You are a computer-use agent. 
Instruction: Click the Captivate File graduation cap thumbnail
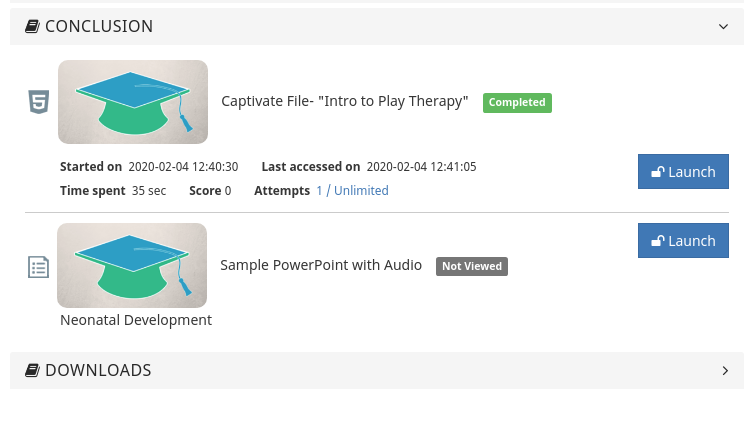coord(133,102)
